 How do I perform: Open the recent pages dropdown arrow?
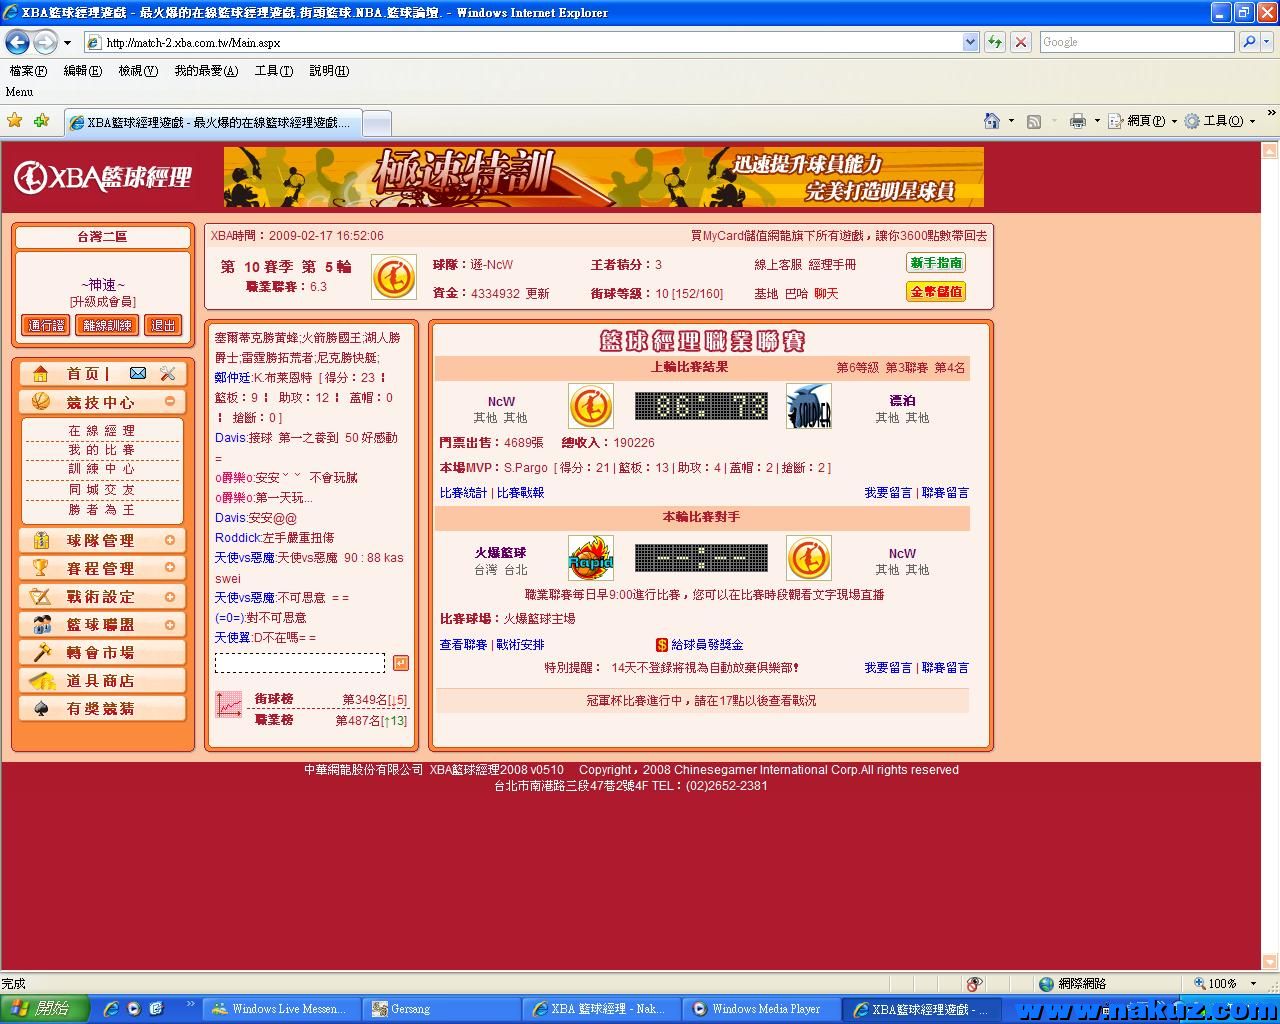(x=67, y=42)
